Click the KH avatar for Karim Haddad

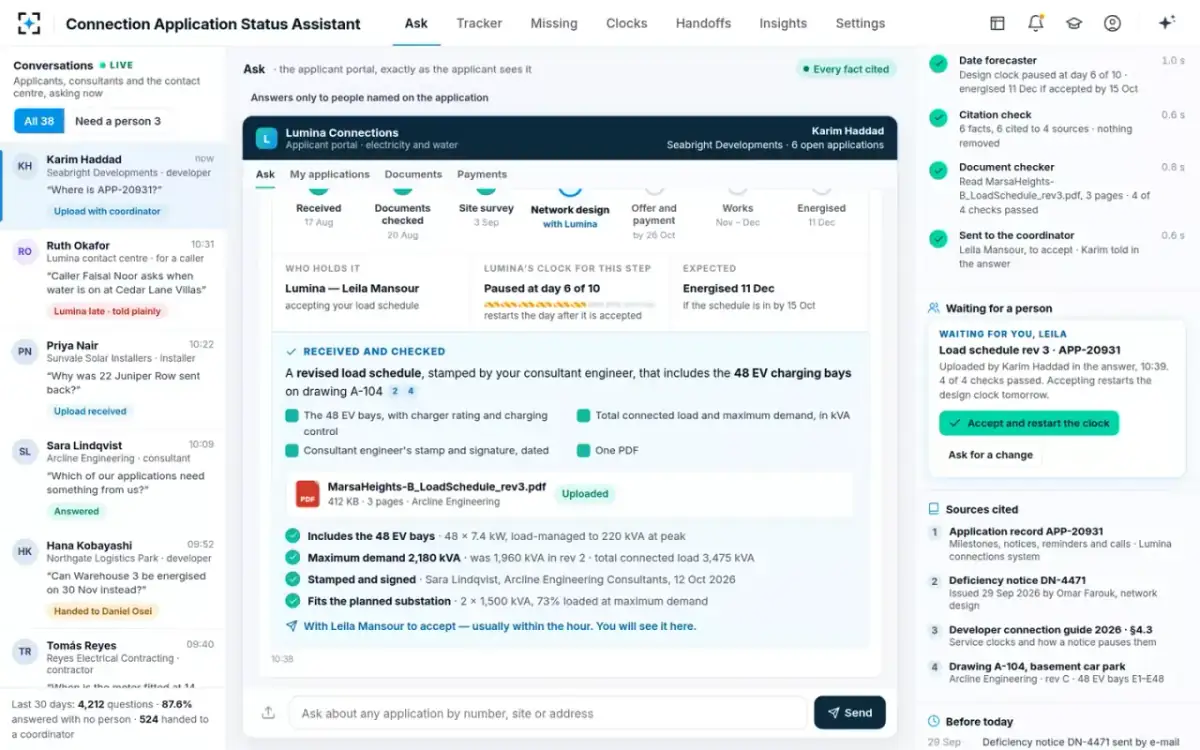(25, 167)
